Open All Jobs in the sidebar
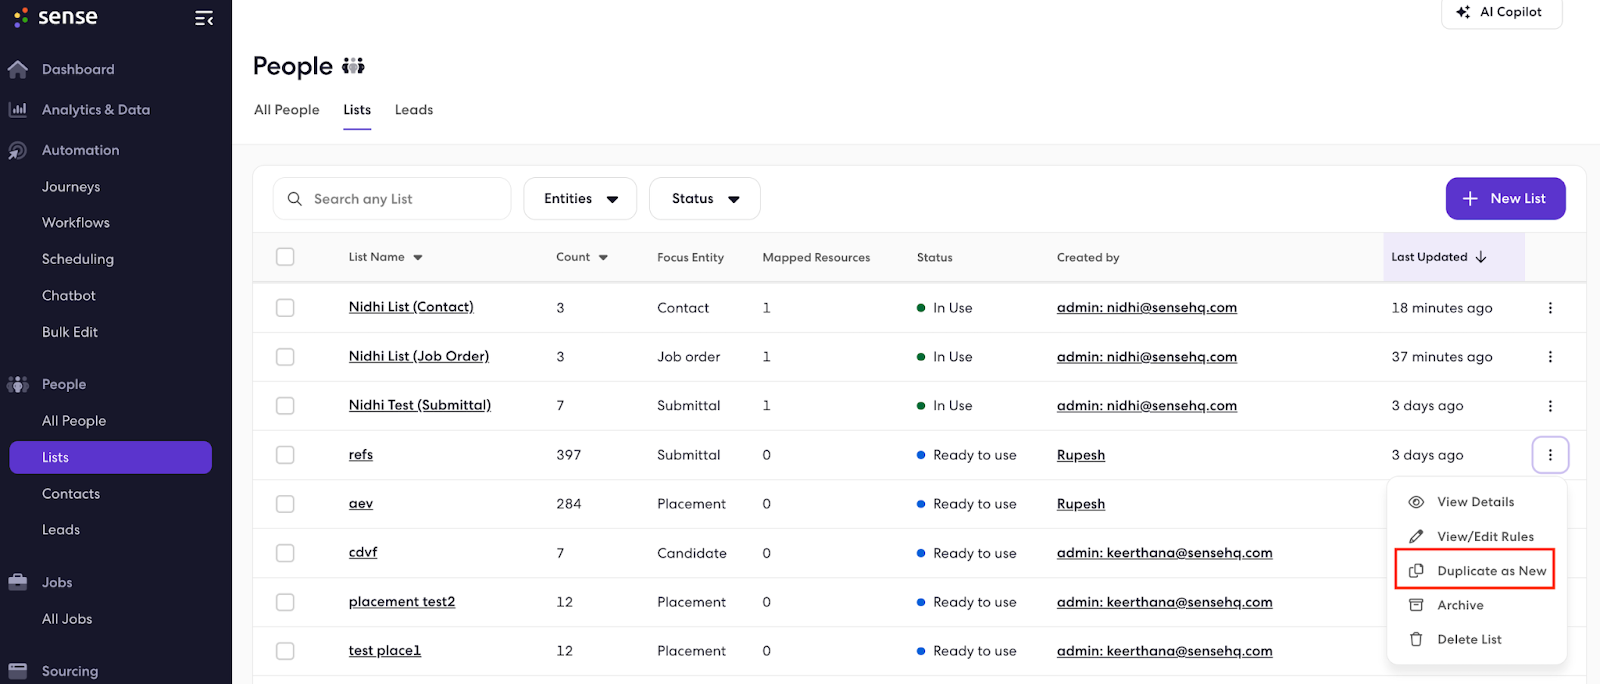 (67, 619)
